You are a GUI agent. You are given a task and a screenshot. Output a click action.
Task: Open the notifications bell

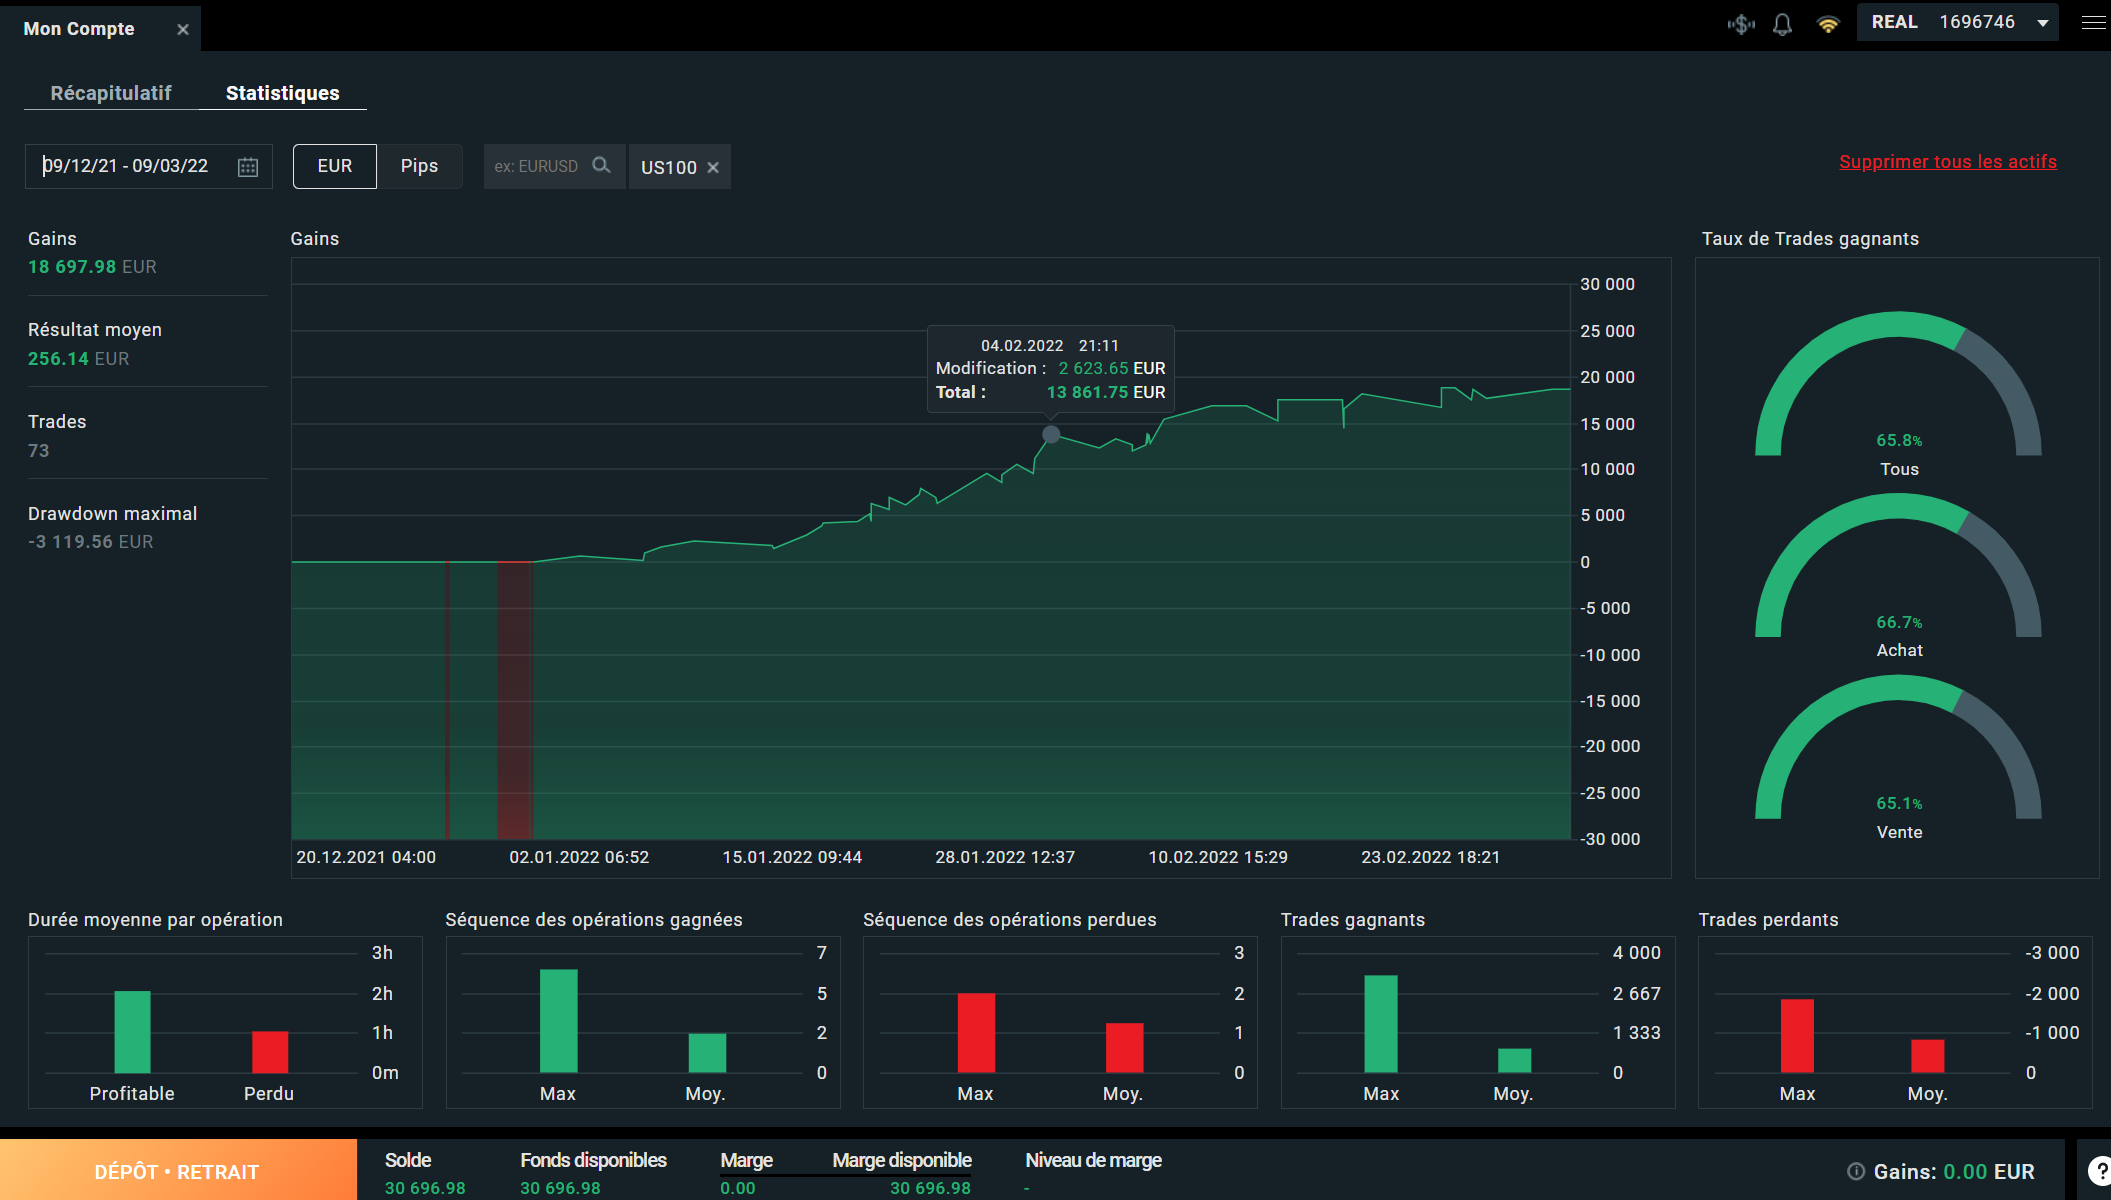point(1782,24)
